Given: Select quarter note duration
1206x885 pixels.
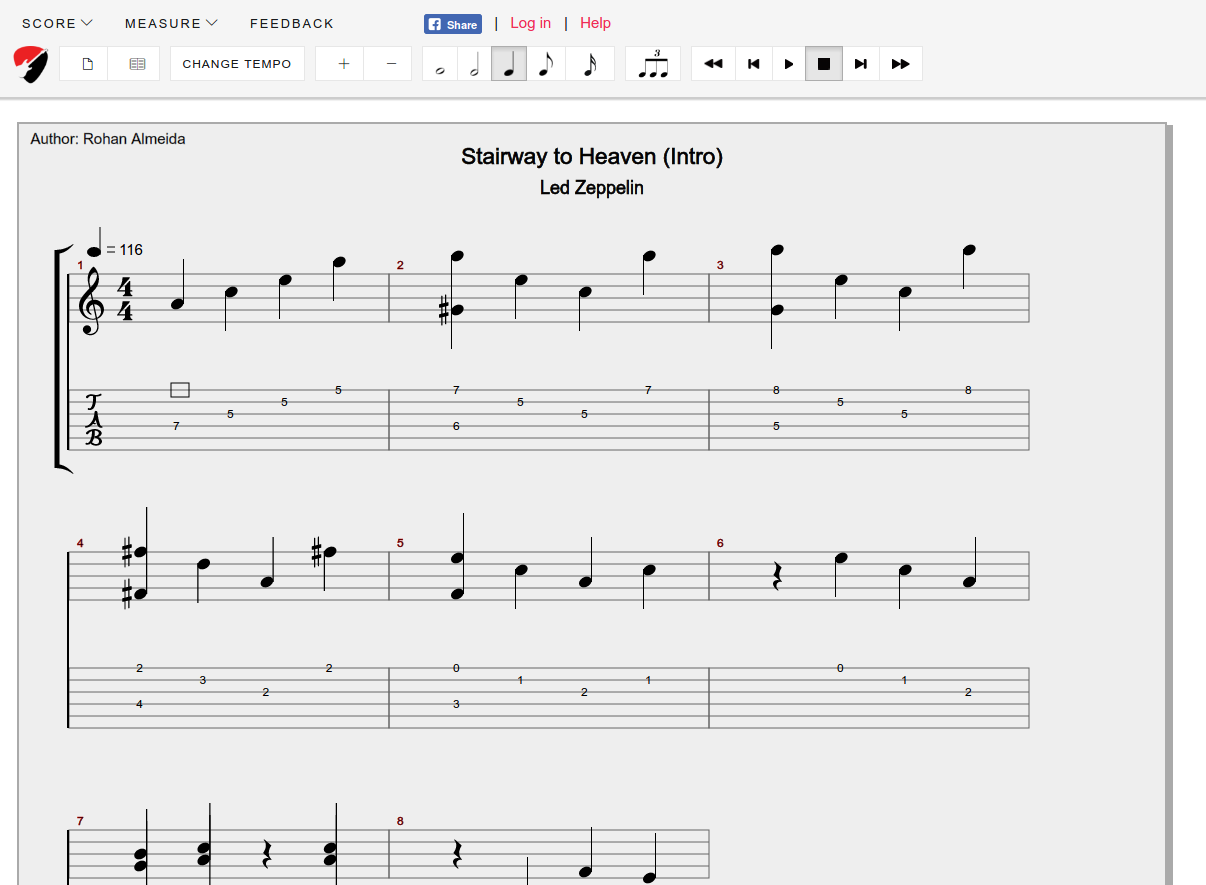Looking at the screenshot, I should click(x=509, y=64).
